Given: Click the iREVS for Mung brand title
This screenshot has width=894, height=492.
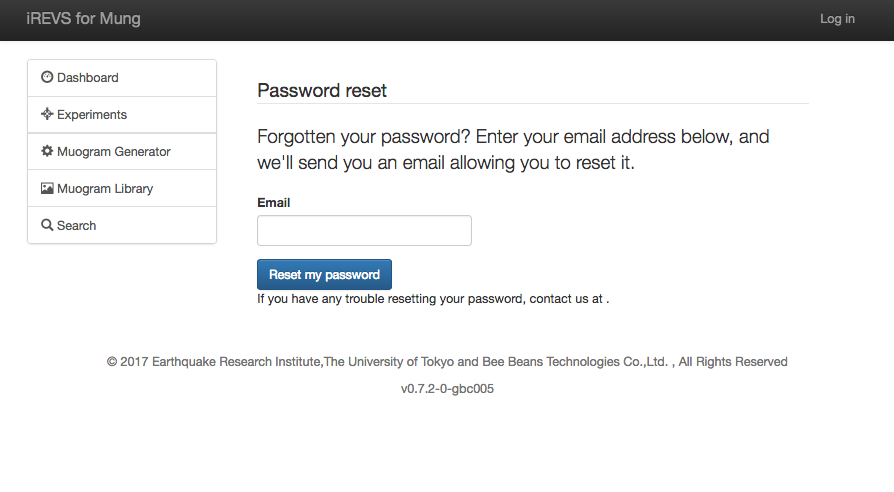Looking at the screenshot, I should [x=83, y=19].
